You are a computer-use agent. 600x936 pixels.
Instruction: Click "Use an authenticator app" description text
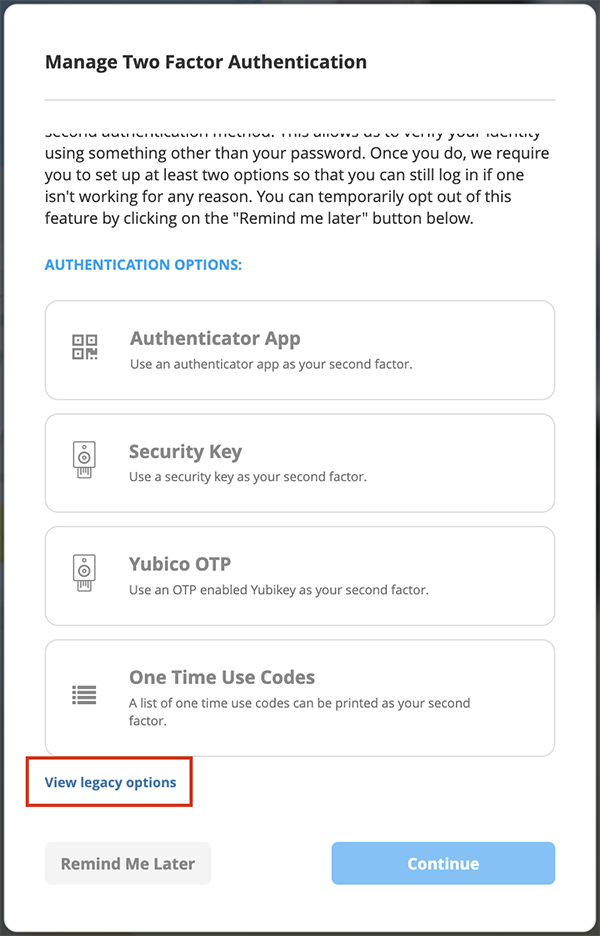[271, 365]
